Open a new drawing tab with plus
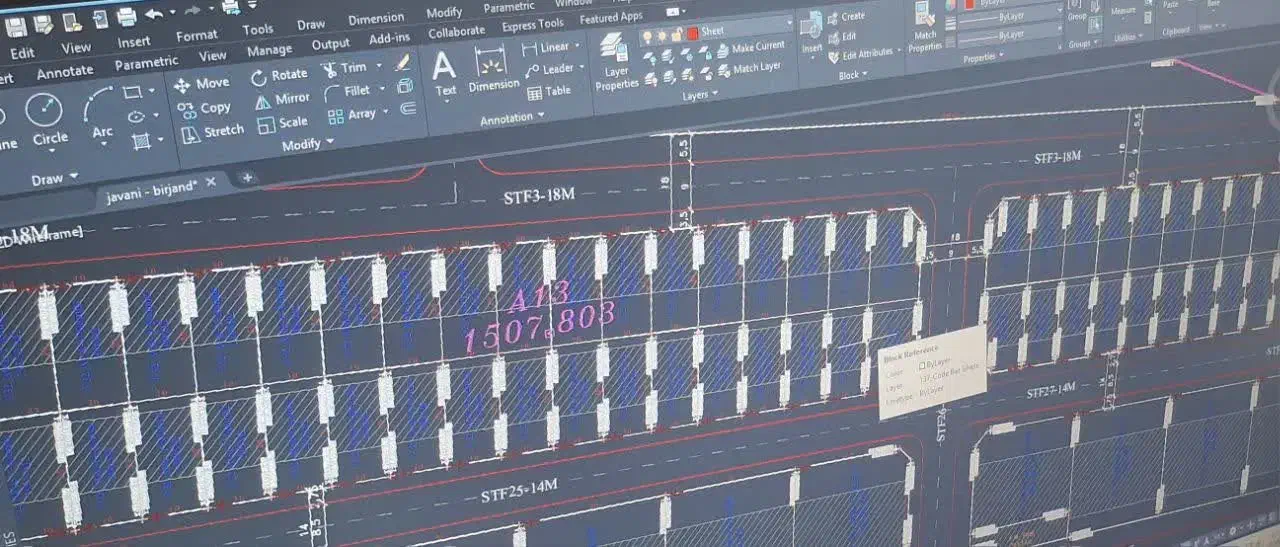This screenshot has width=1280, height=547. tap(247, 178)
